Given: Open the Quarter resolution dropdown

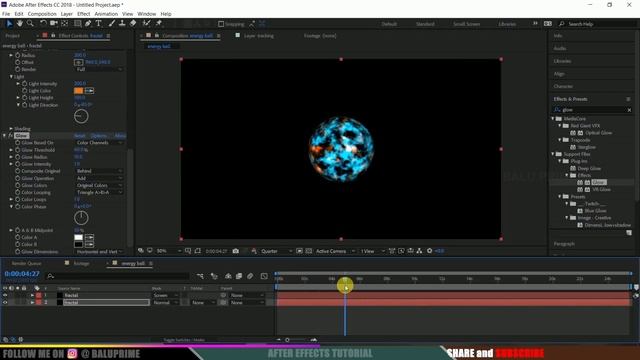Looking at the screenshot, I should [276, 251].
